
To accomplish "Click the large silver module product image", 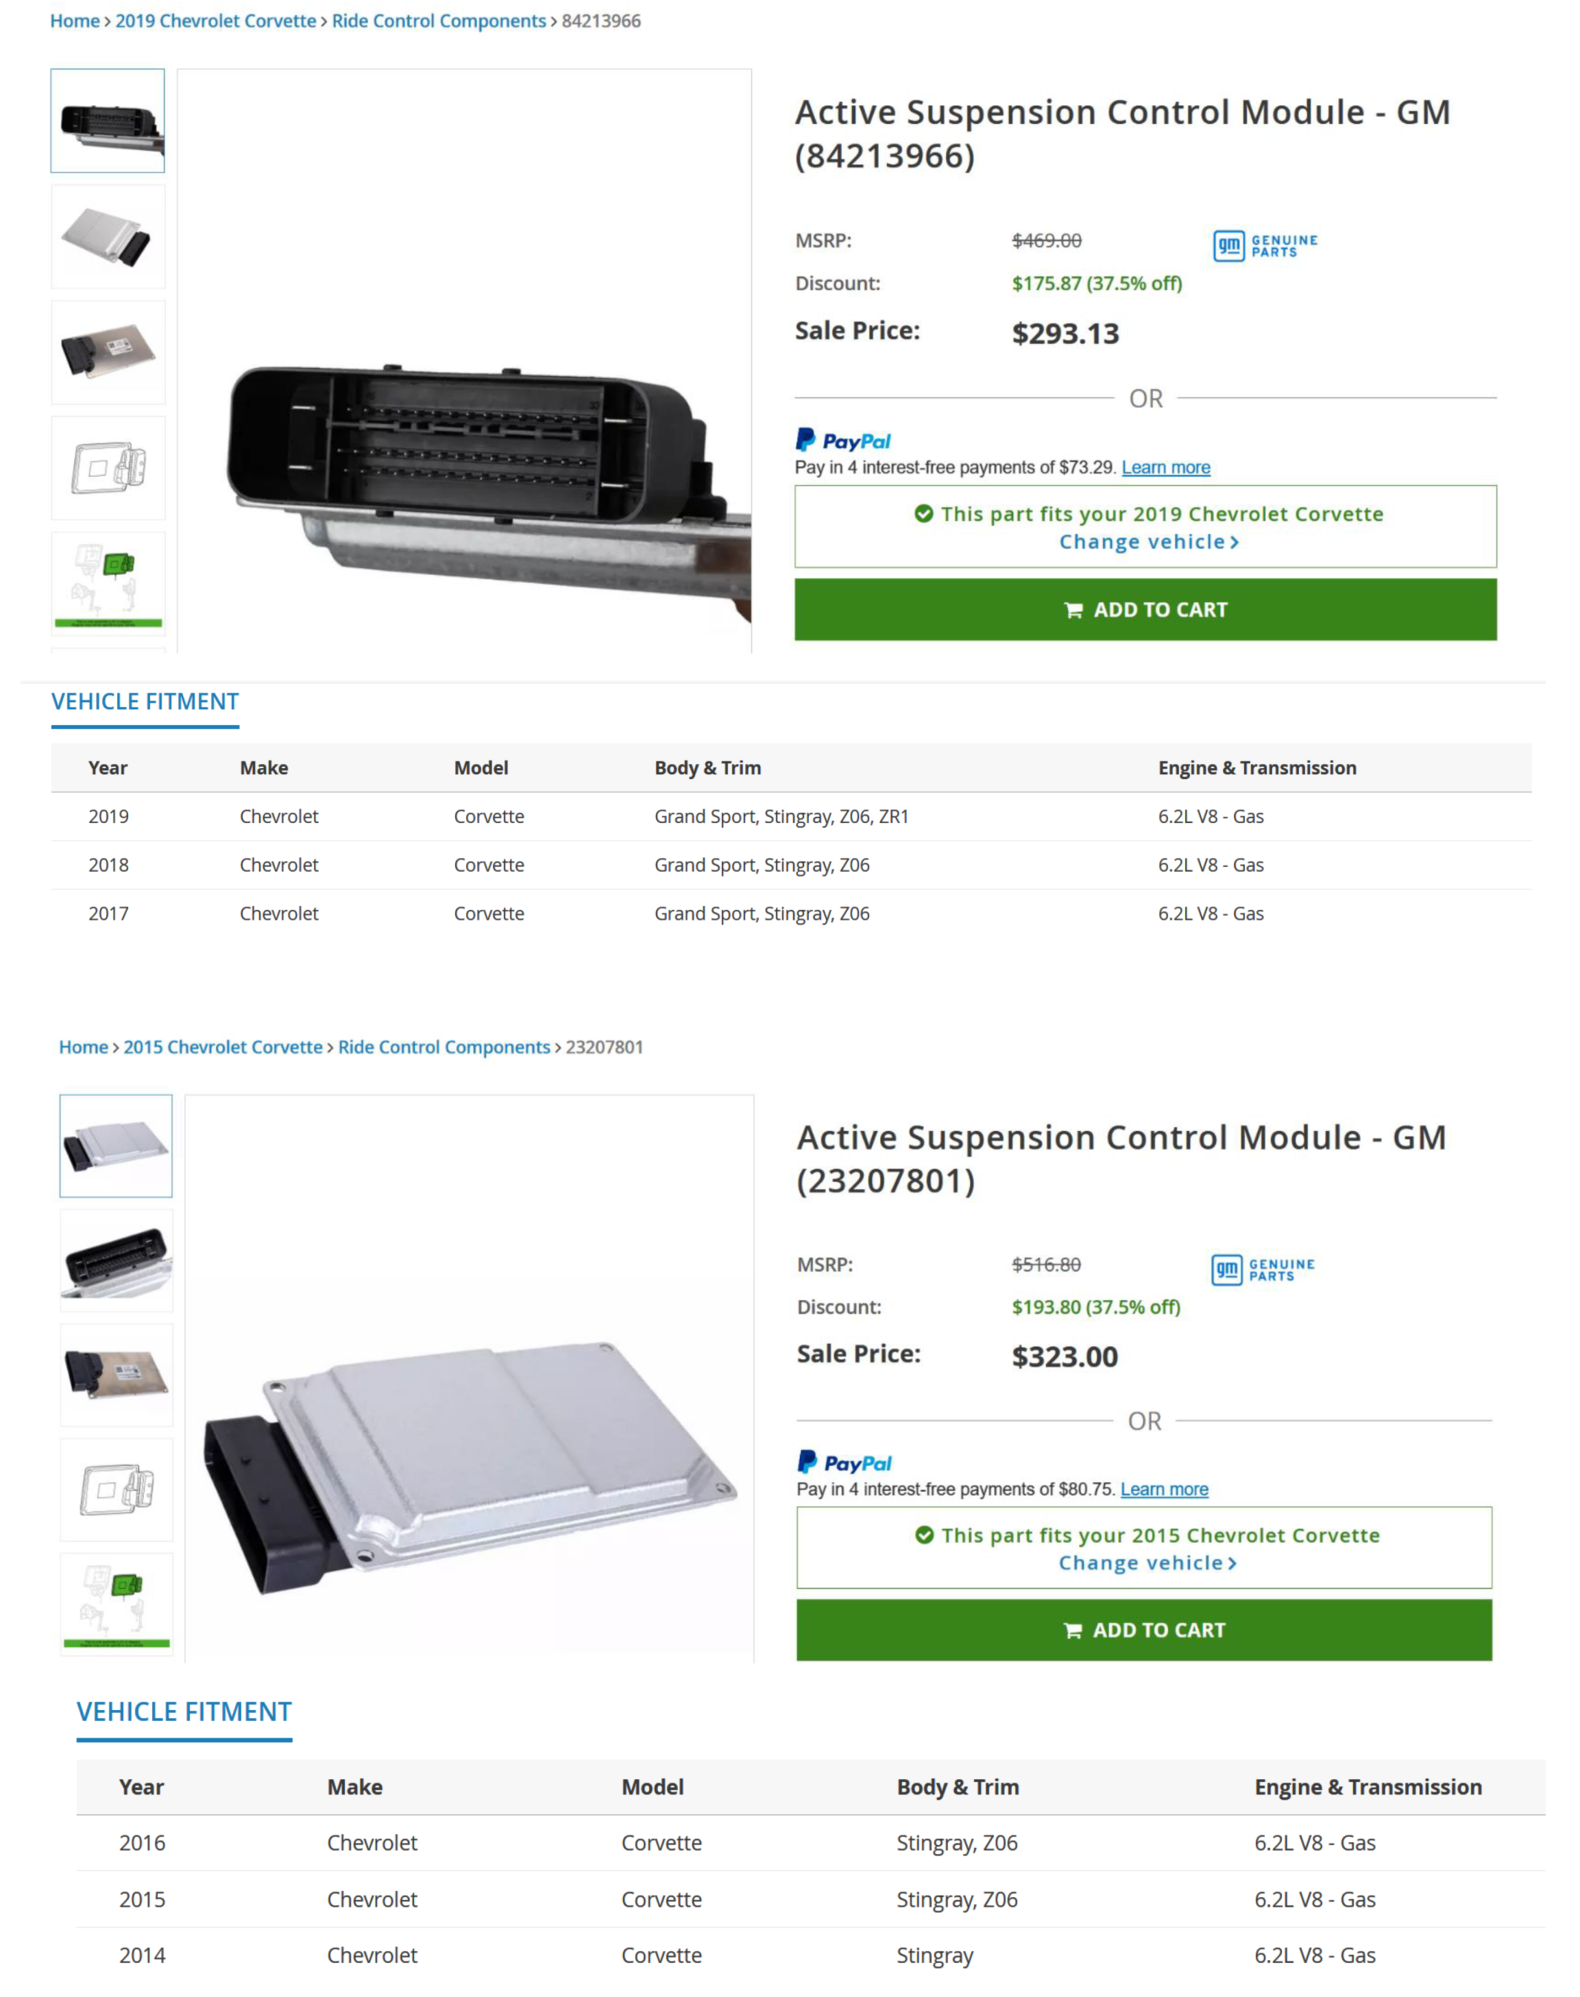I will [x=470, y=1467].
